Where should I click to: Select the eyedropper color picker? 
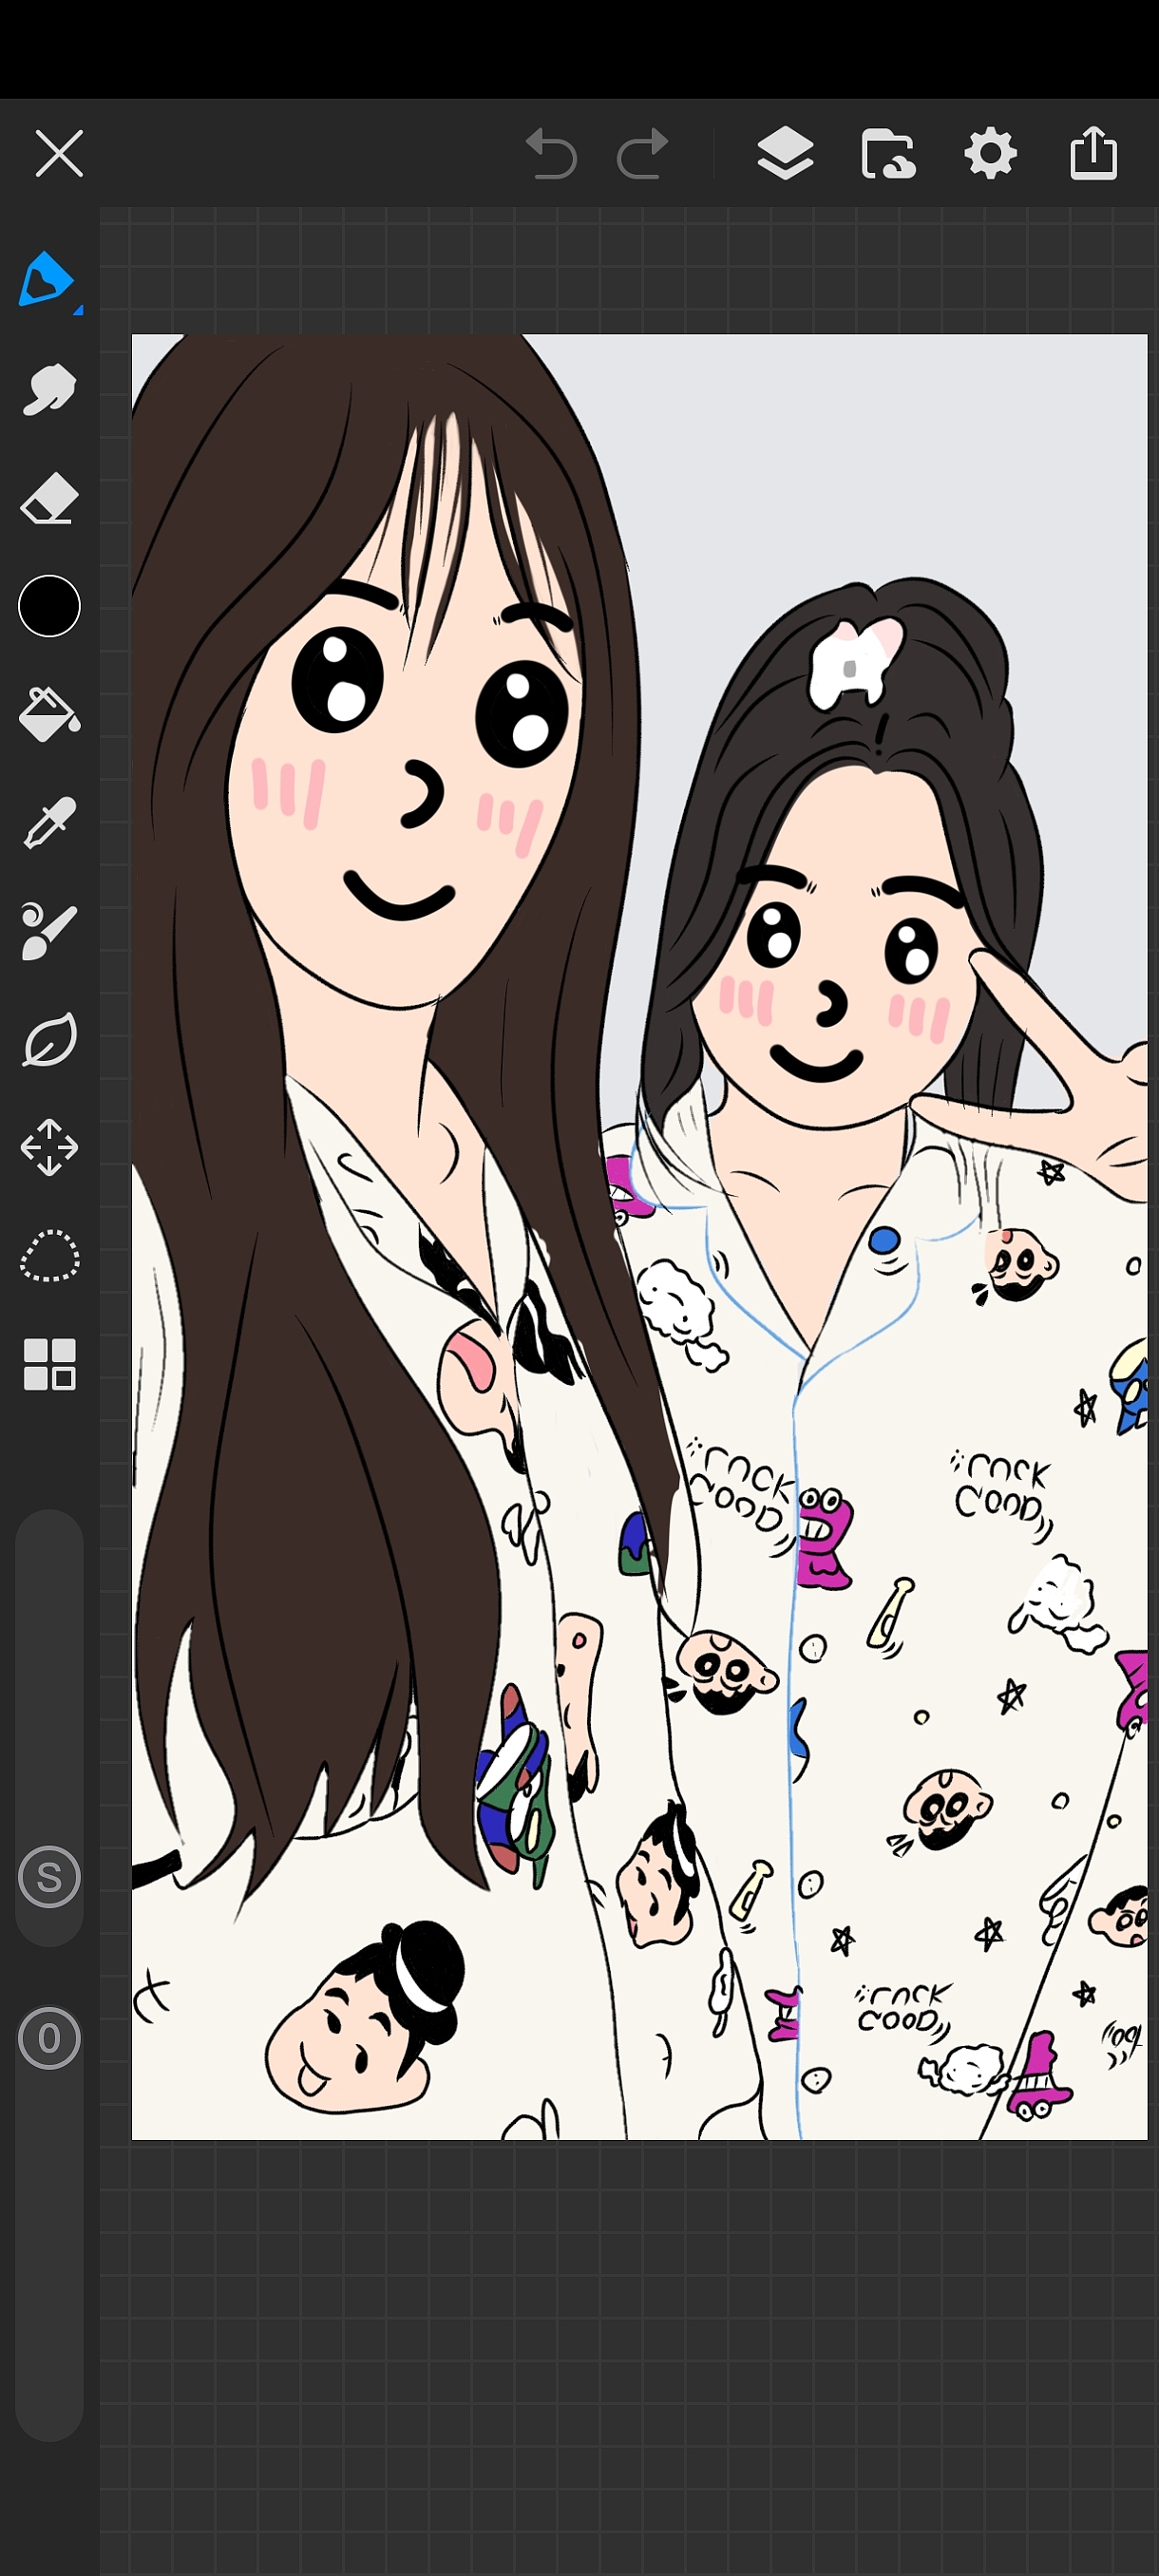click(49, 823)
